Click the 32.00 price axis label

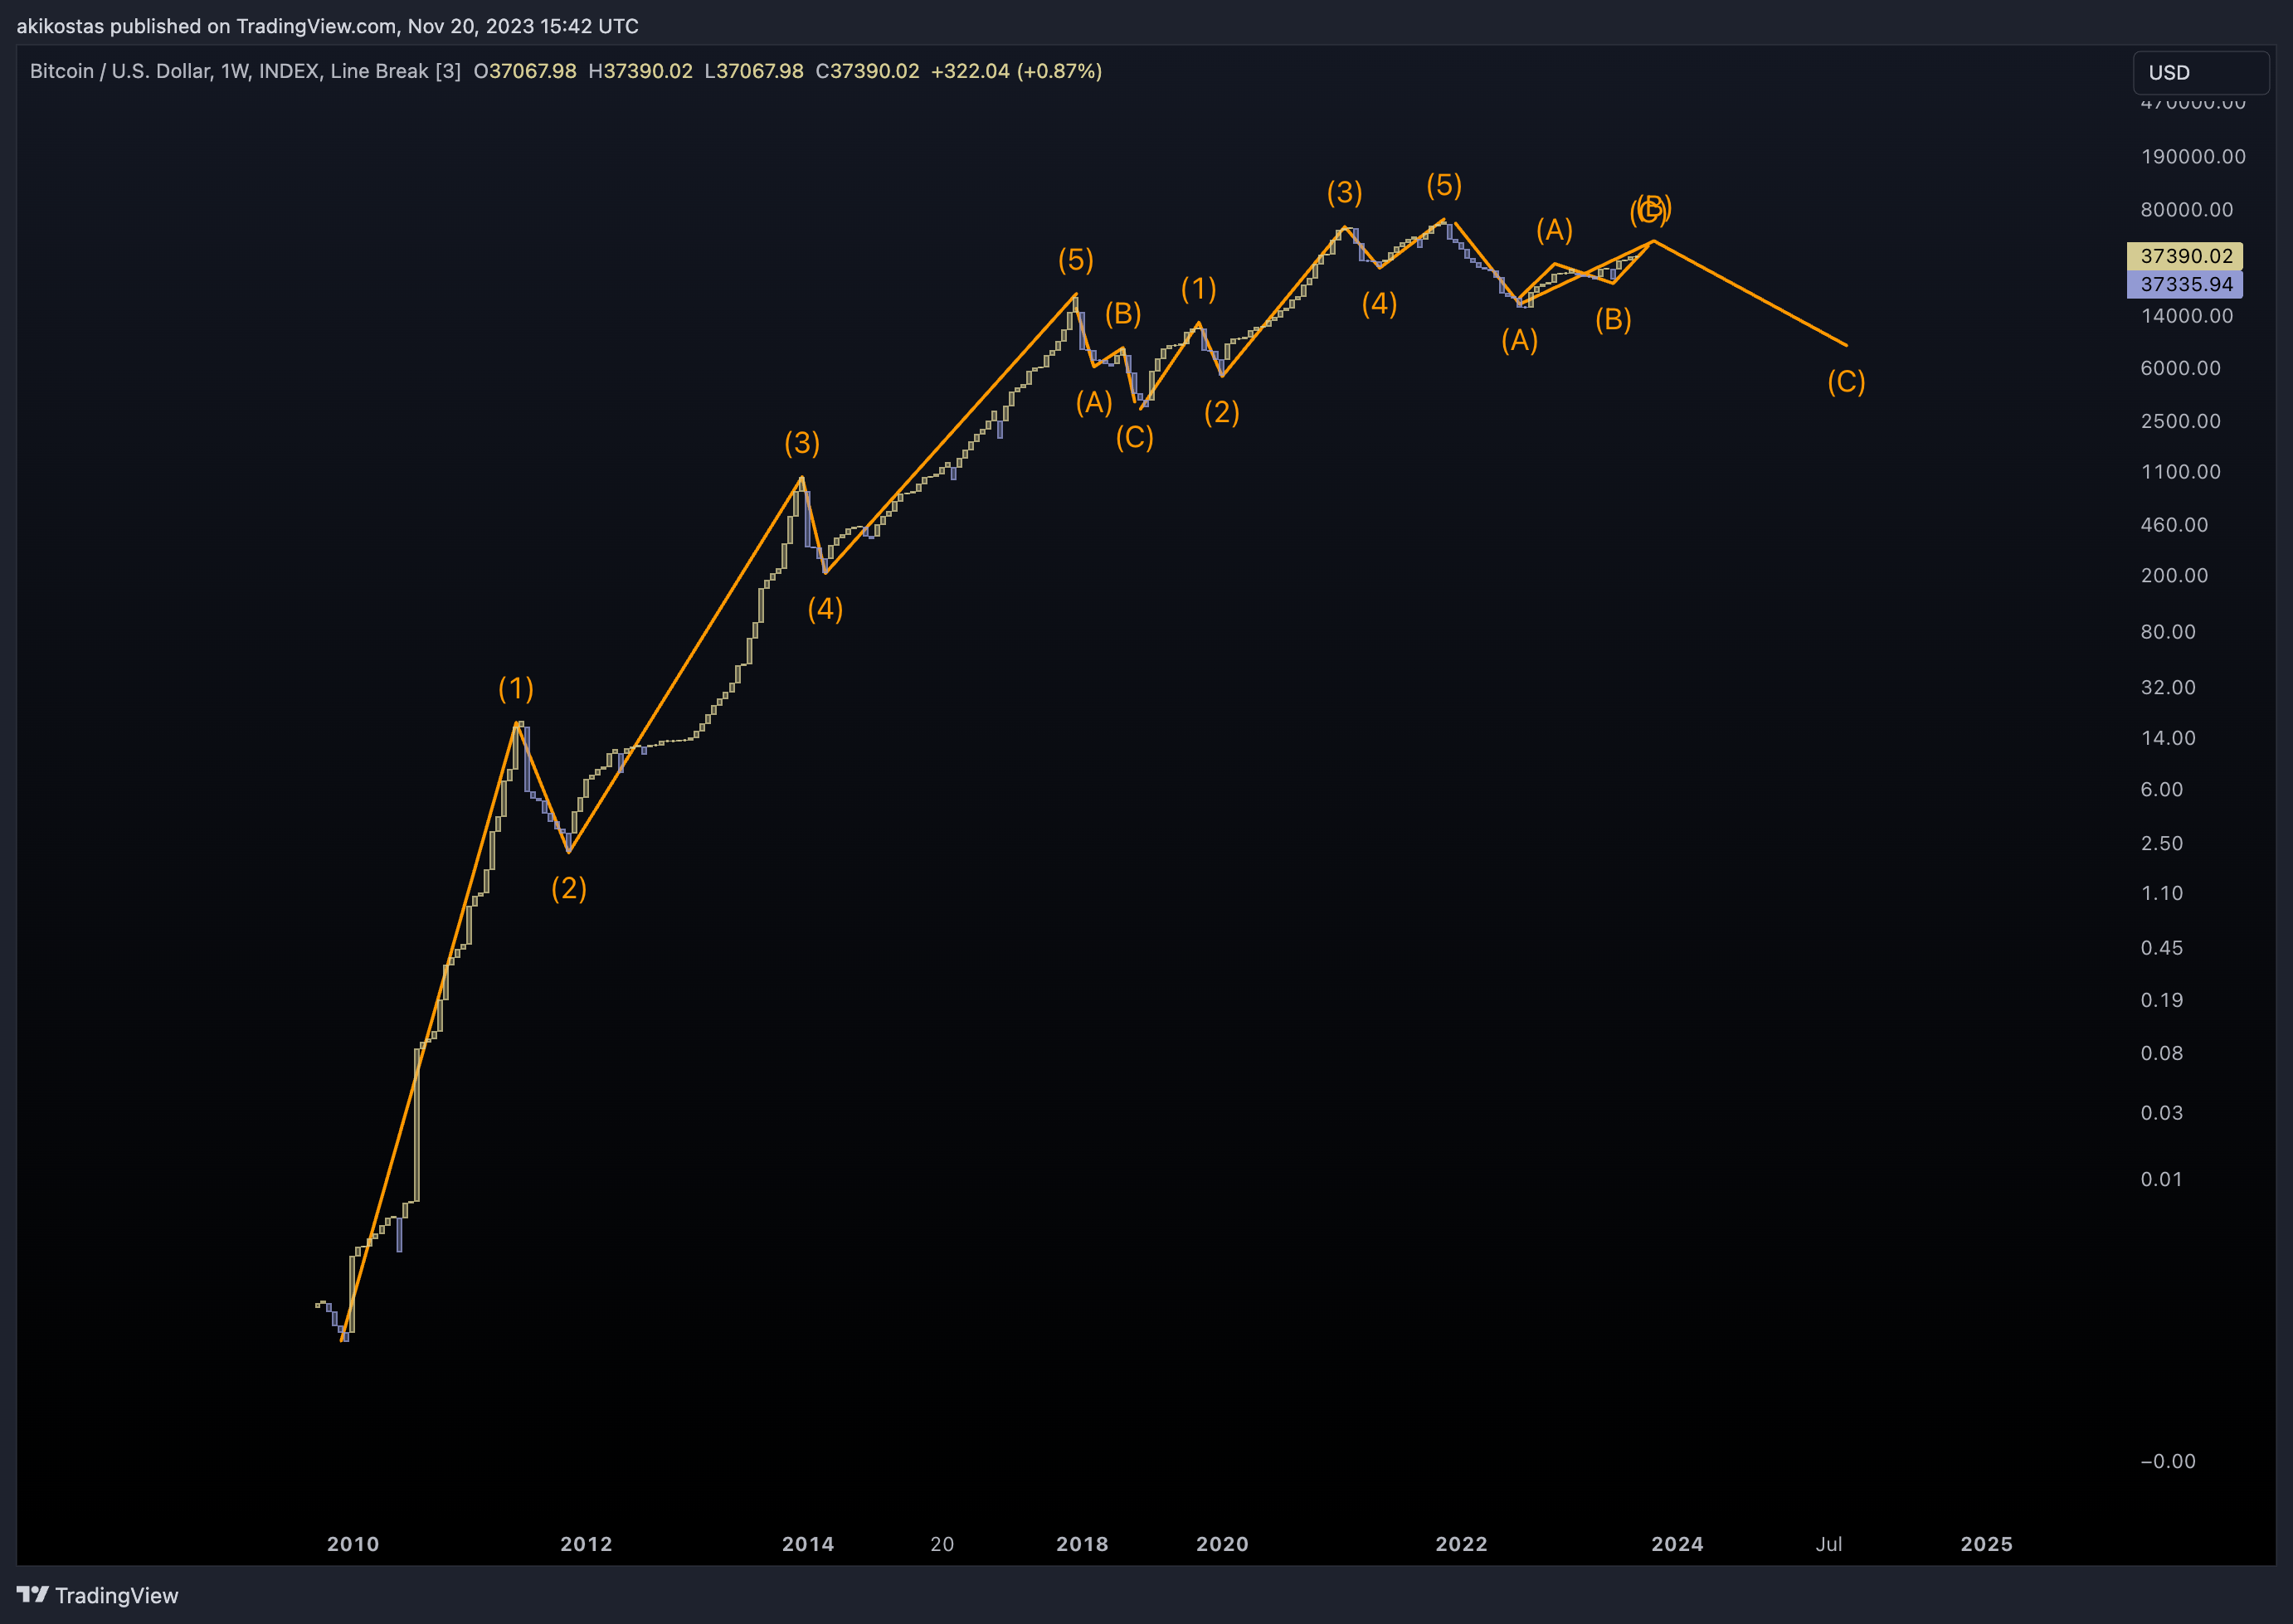(x=2169, y=688)
